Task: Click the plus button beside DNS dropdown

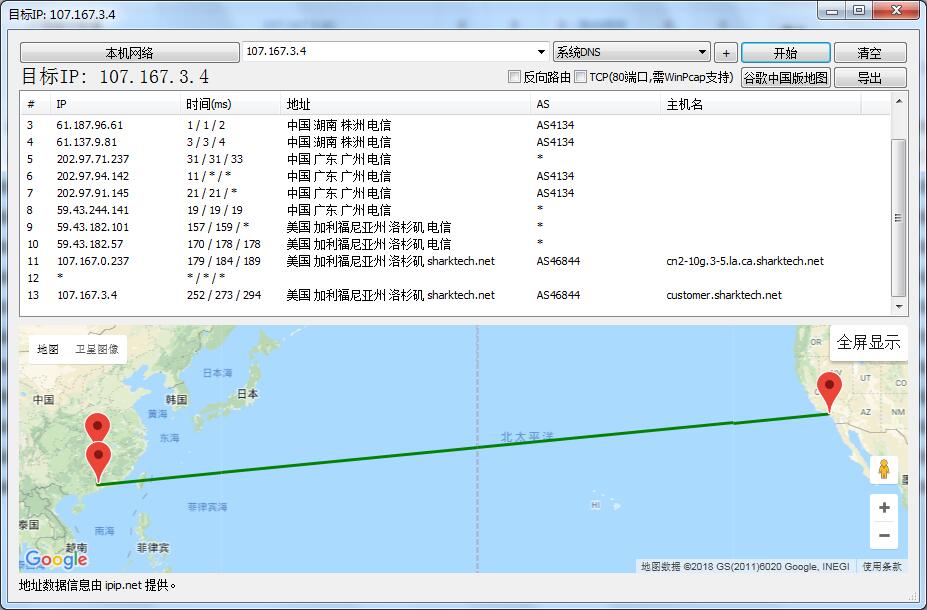Action: [726, 53]
